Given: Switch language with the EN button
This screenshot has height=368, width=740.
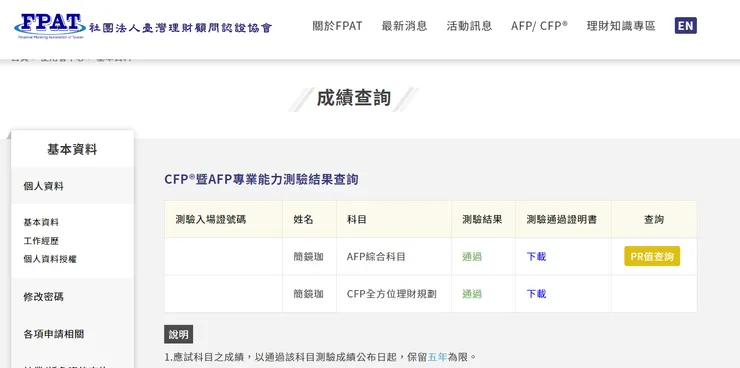Looking at the screenshot, I should (686, 26).
